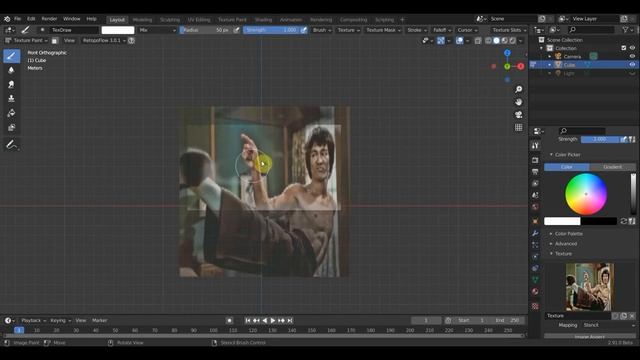The width and height of the screenshot is (640, 360).
Task: Open the Render properties tab
Action: pyautogui.click(x=535, y=160)
